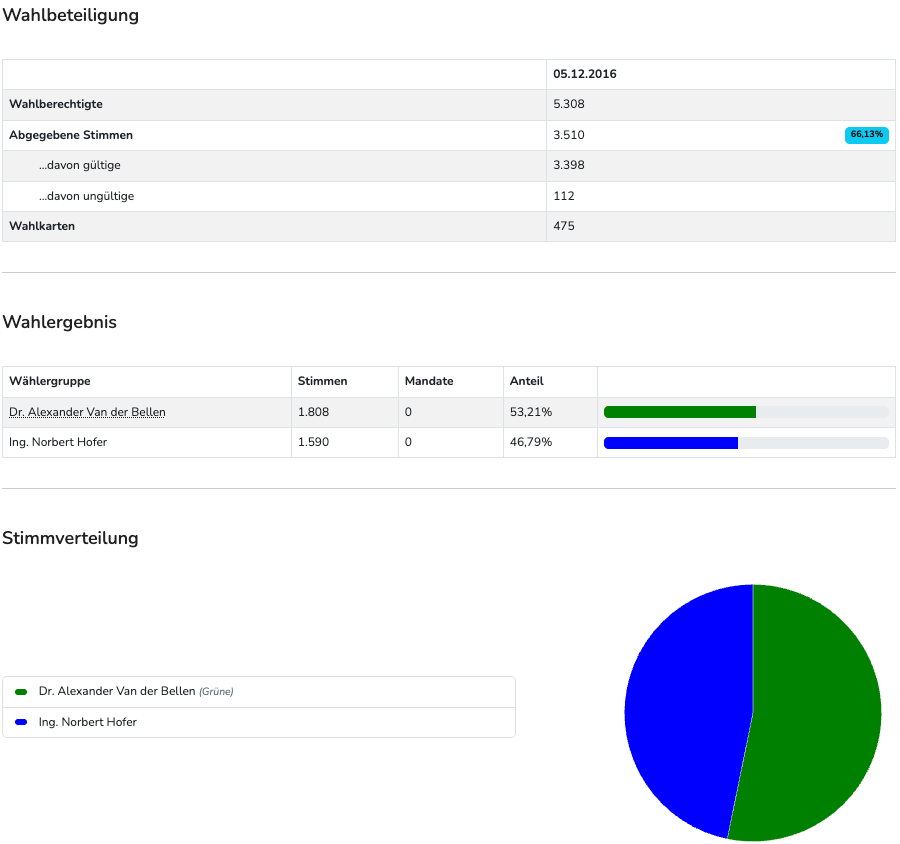Select the Wahlberechtigte row label

coord(56,104)
